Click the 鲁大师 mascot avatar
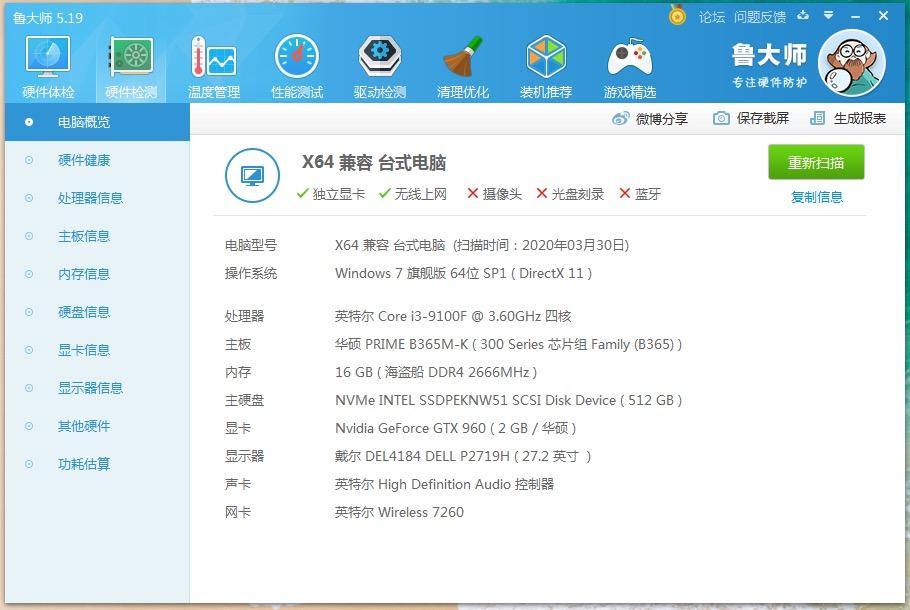 coord(851,63)
